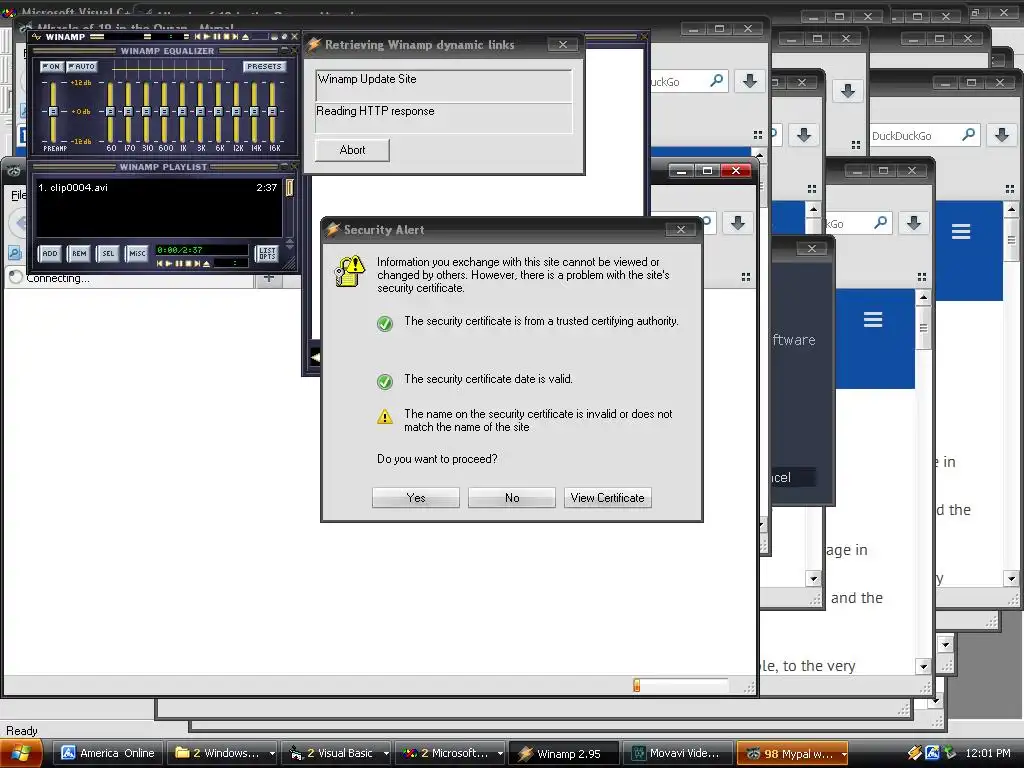The height and width of the screenshot is (768, 1024).
Task: Close the Security Alert dialog
Action: (x=680, y=229)
